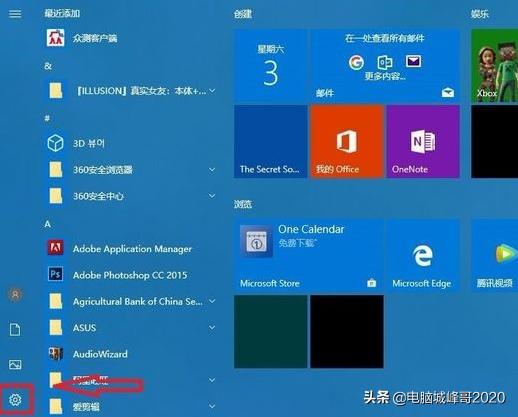Expand the ASUS folder chevron

pos(212,327)
